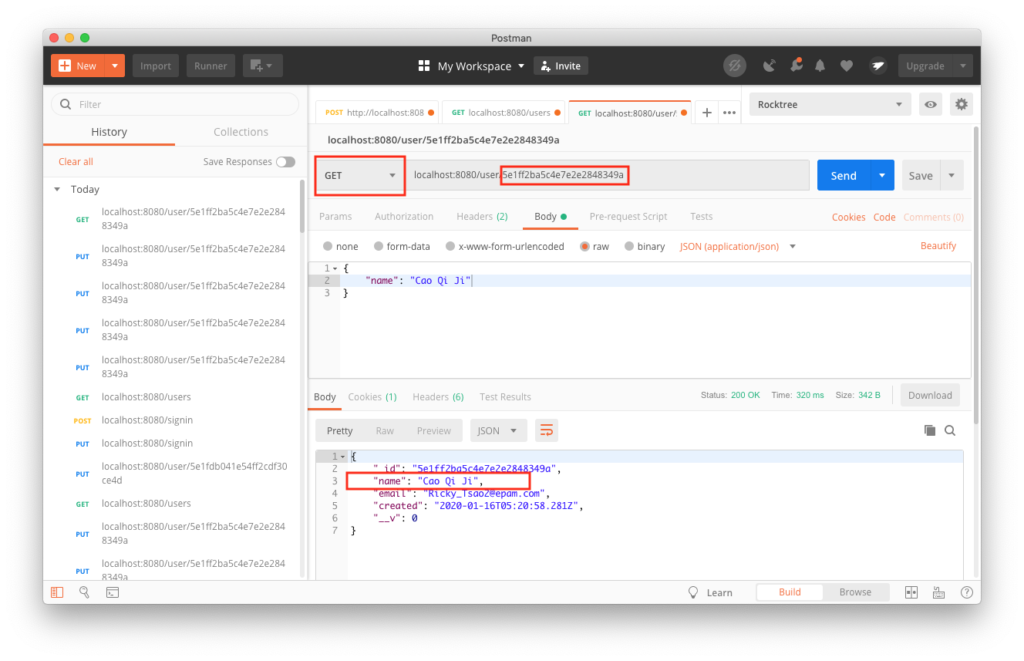Open the New button dropdown arrow

coord(114,66)
